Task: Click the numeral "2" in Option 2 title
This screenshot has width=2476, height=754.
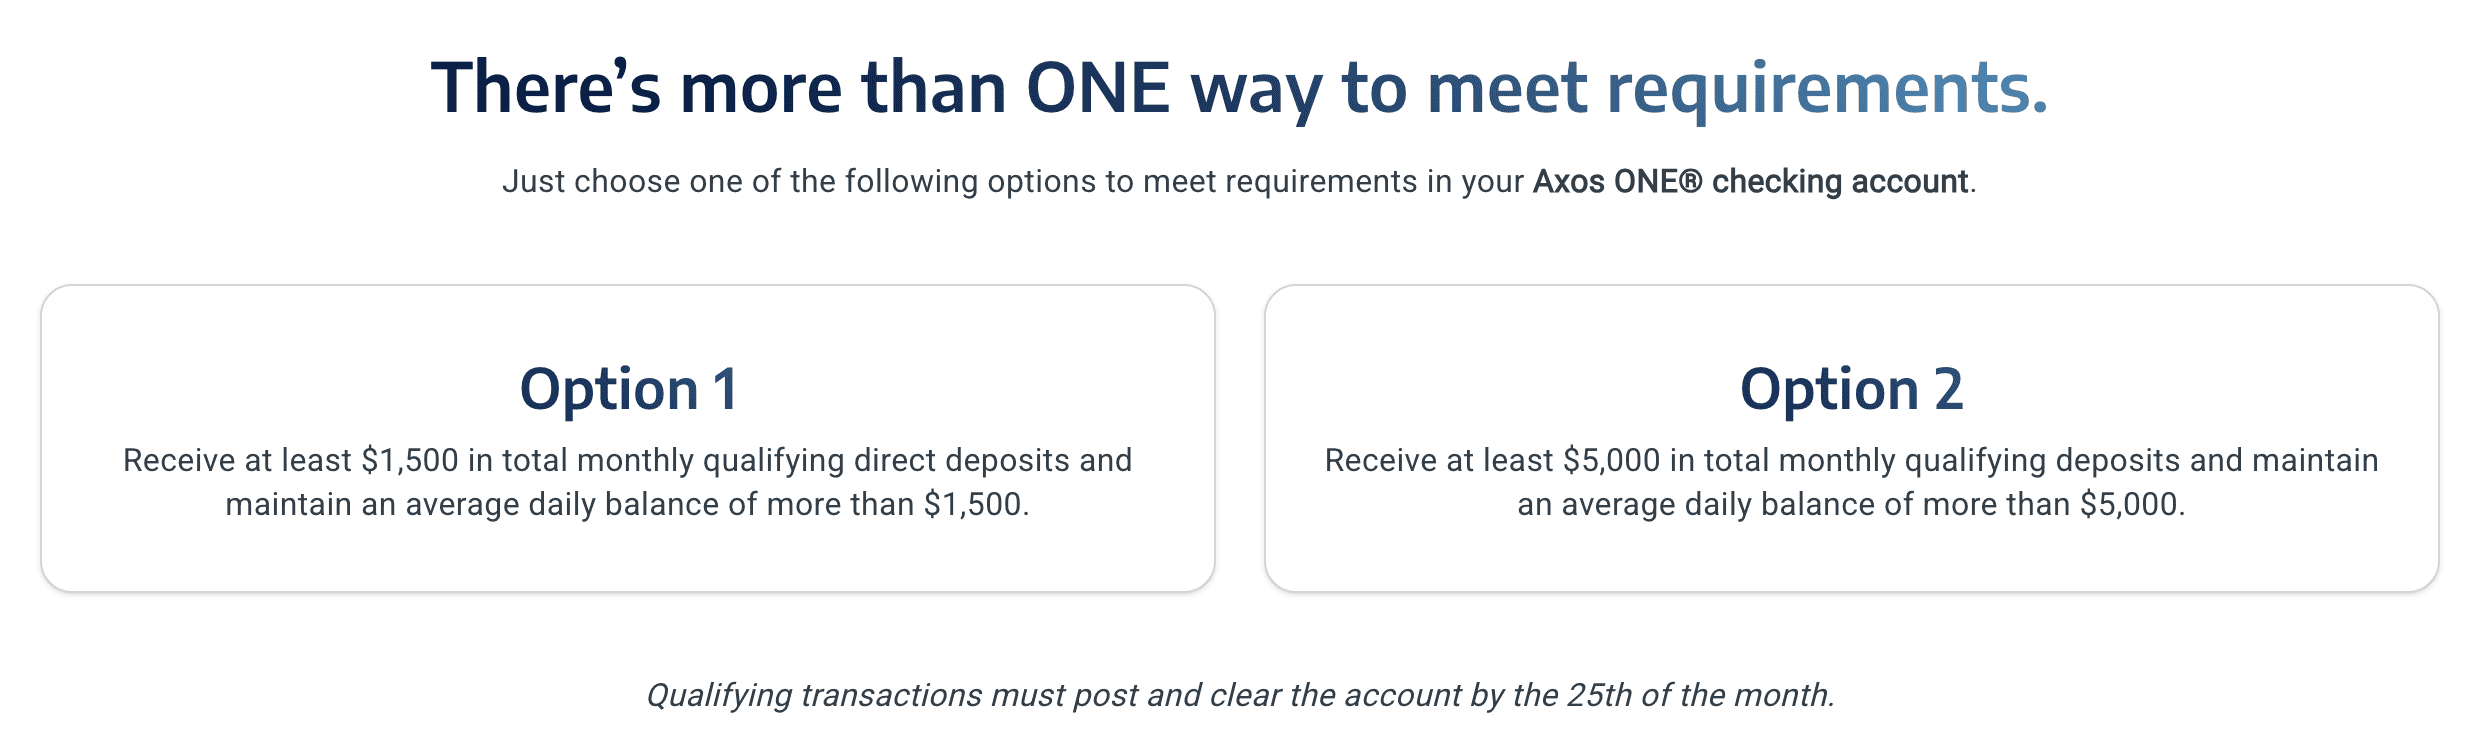Action: 1948,389
